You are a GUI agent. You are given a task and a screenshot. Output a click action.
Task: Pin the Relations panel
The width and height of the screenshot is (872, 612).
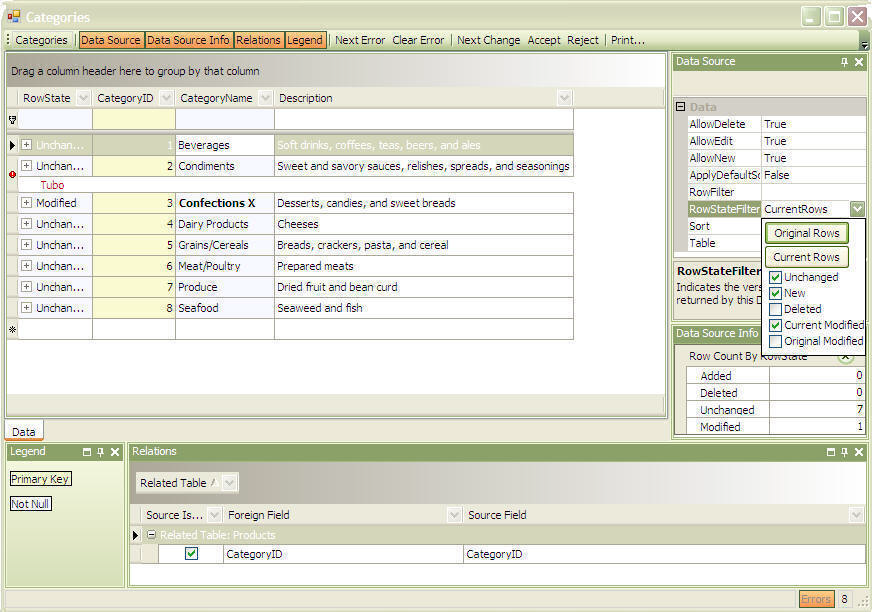pos(843,452)
